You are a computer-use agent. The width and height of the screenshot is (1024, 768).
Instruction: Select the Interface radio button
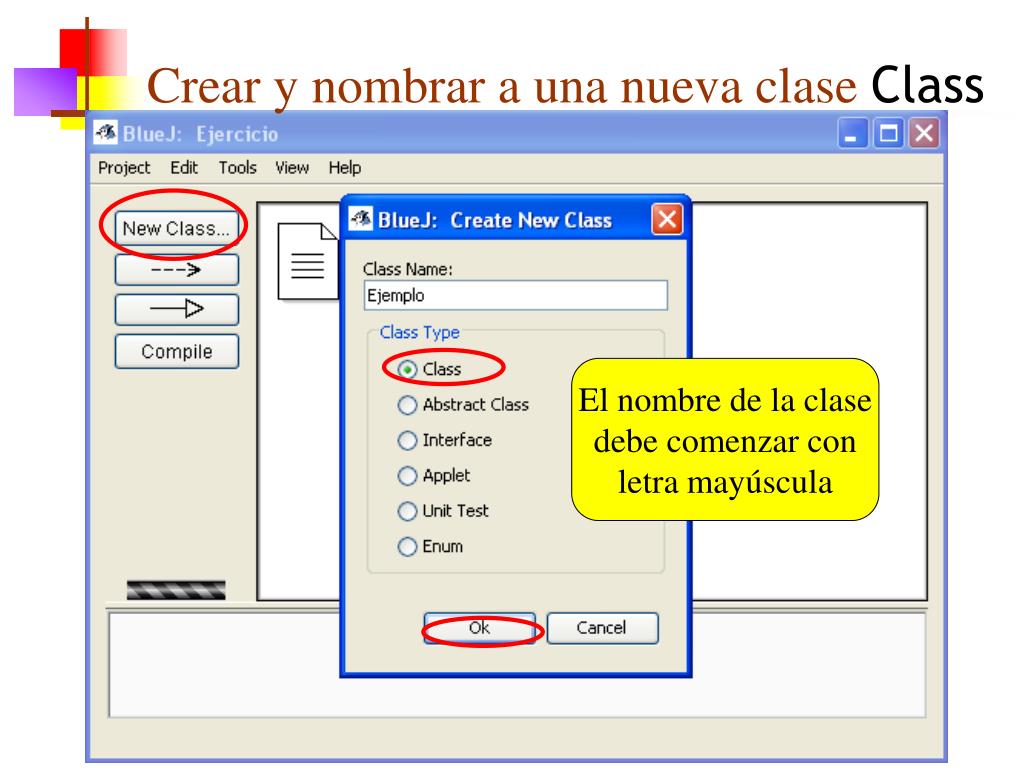pos(407,440)
